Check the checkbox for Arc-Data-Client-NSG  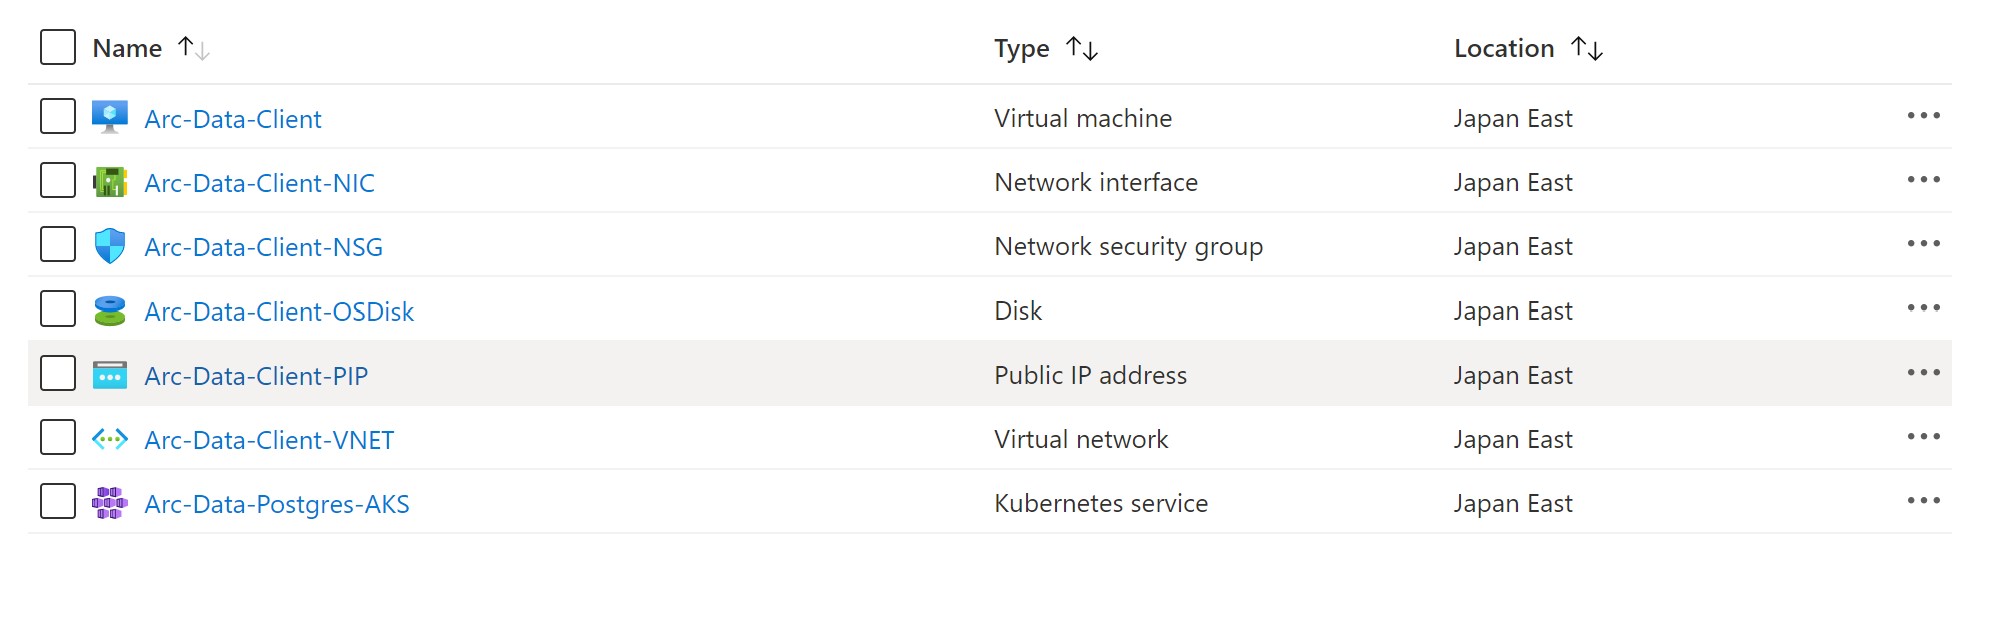pyautogui.click(x=57, y=245)
